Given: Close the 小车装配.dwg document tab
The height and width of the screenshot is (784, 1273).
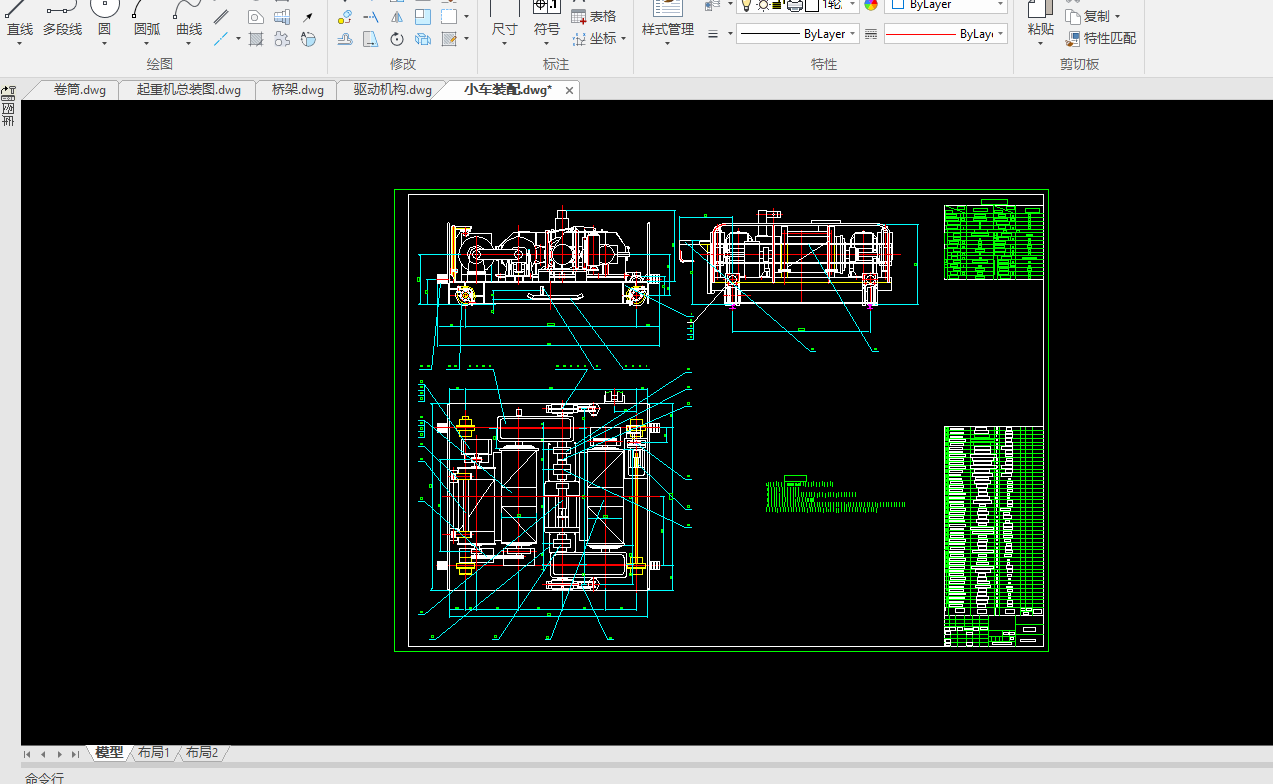Looking at the screenshot, I should (570, 90).
